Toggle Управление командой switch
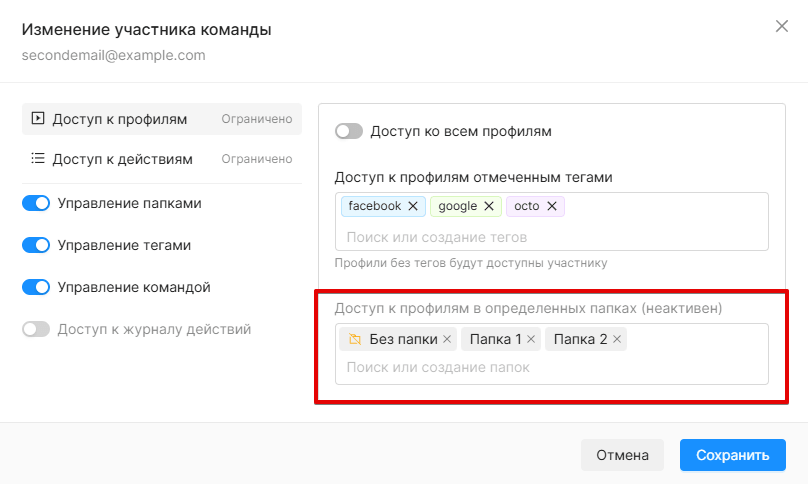Image resolution: width=808 pixels, height=484 pixels. point(36,287)
